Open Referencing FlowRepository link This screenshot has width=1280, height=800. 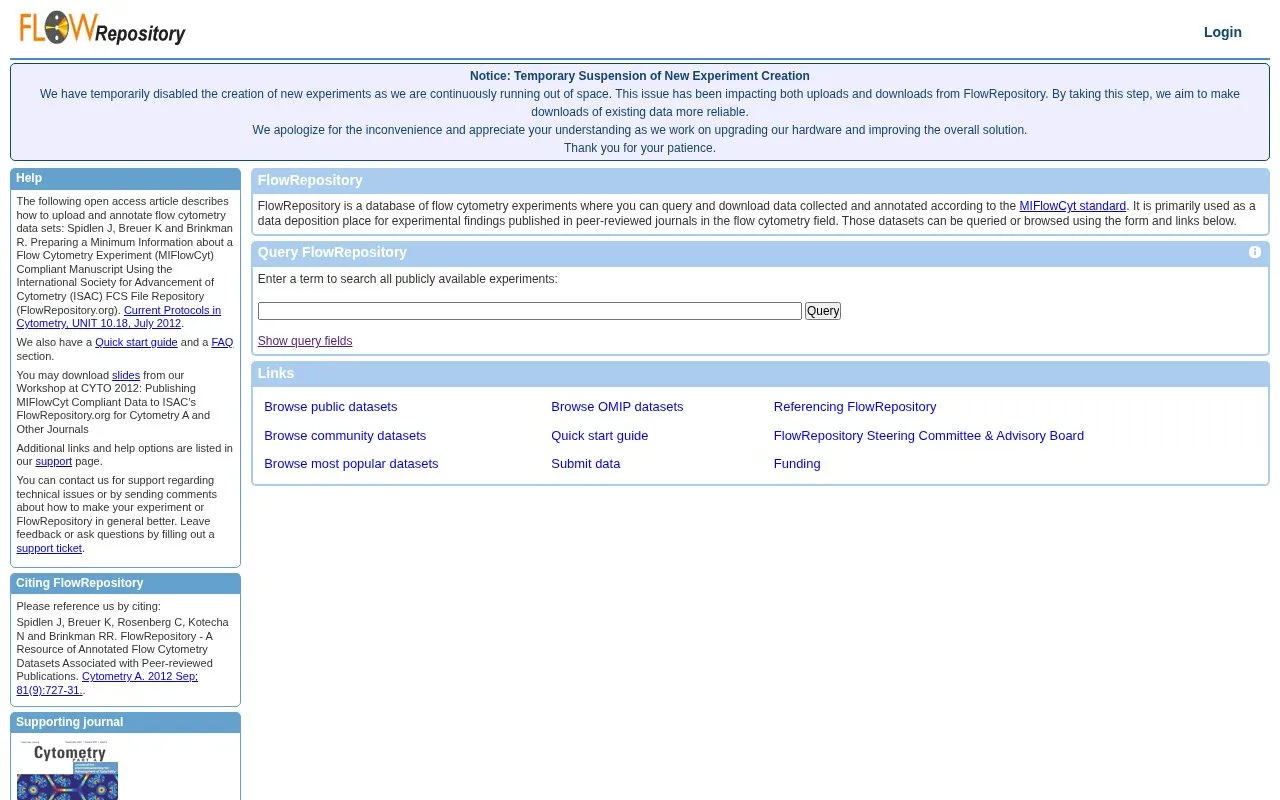[855, 407]
